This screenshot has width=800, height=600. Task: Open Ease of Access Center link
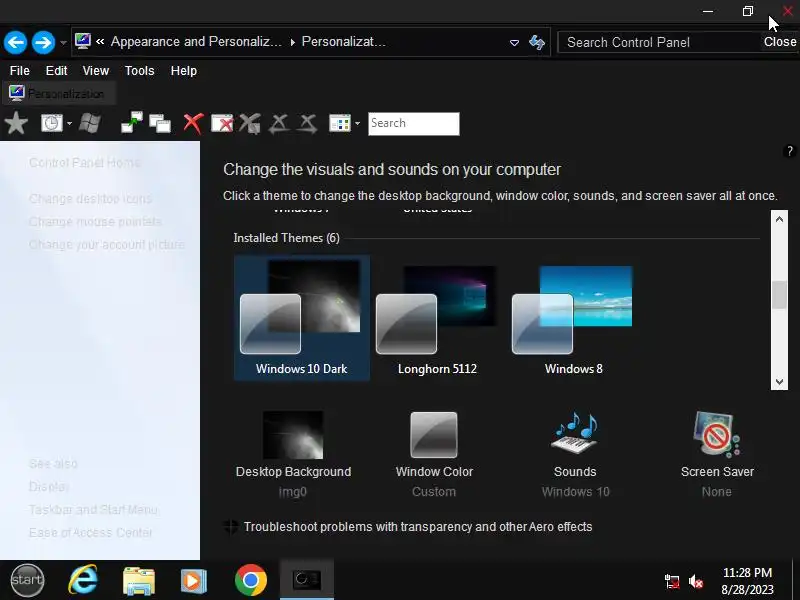(x=90, y=532)
